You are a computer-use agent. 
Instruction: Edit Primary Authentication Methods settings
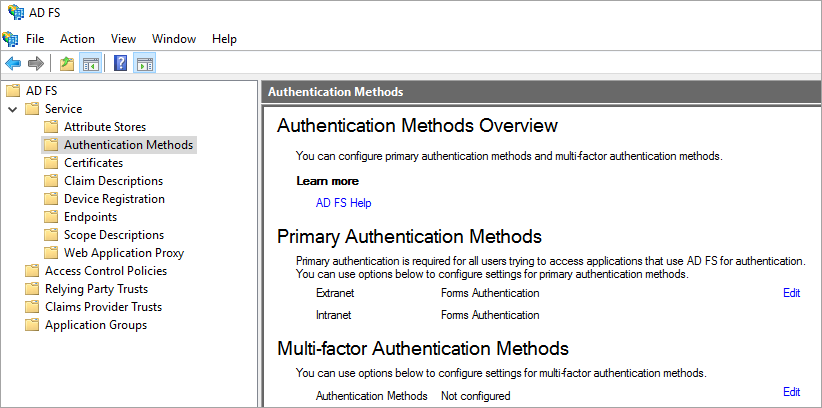tap(791, 293)
